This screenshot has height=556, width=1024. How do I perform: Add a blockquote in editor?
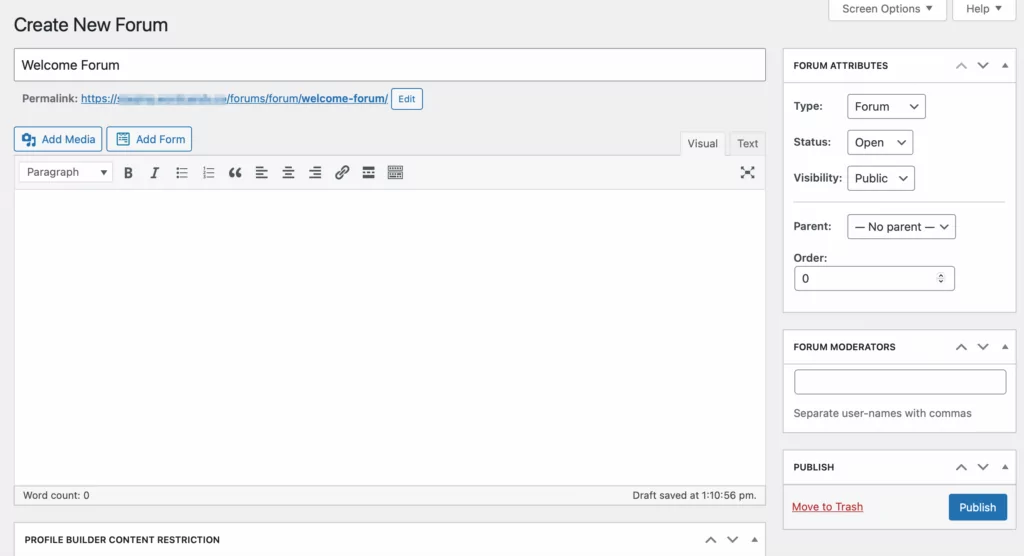coord(235,173)
